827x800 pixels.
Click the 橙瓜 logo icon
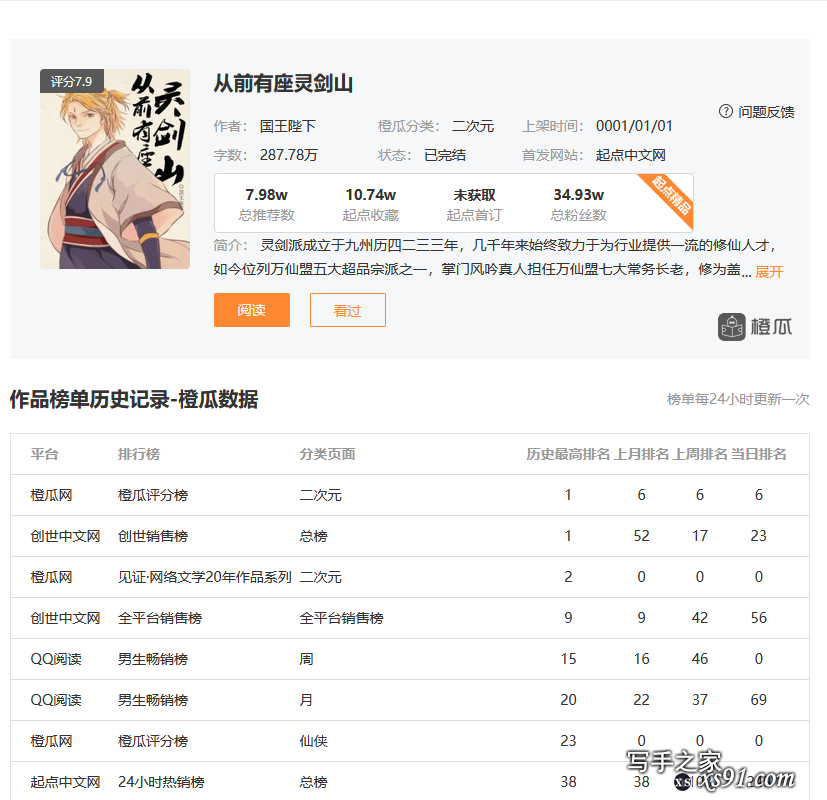732,327
